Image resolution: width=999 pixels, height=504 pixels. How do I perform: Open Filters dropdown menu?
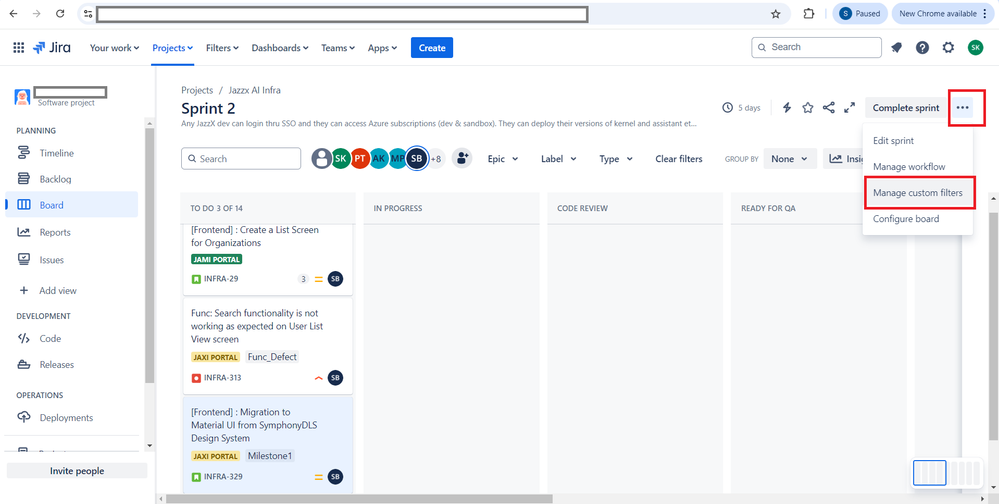click(222, 48)
